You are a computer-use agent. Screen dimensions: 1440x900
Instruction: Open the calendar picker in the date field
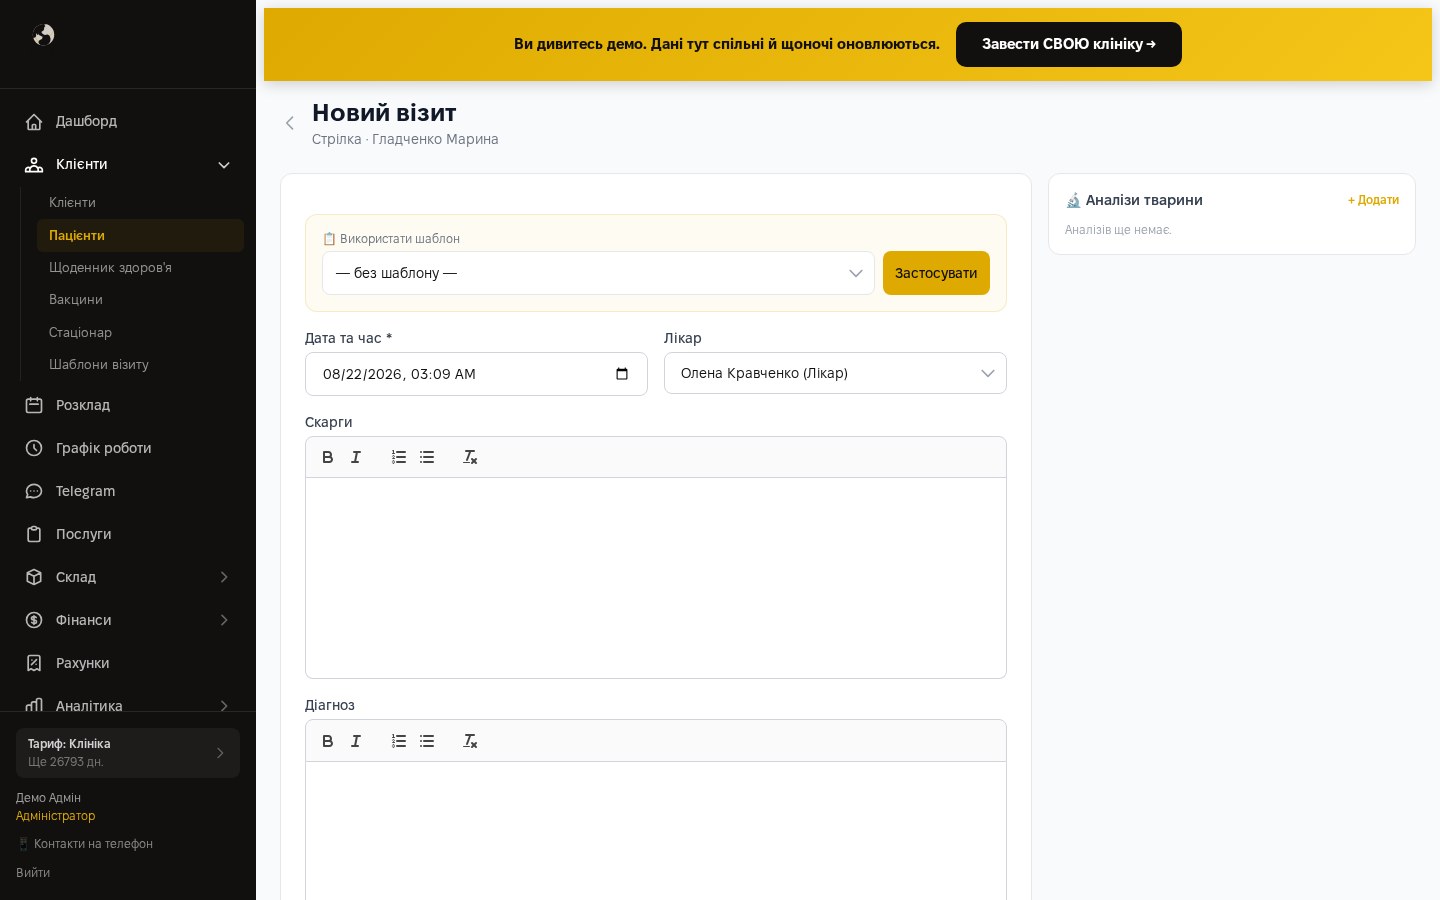[x=622, y=374]
